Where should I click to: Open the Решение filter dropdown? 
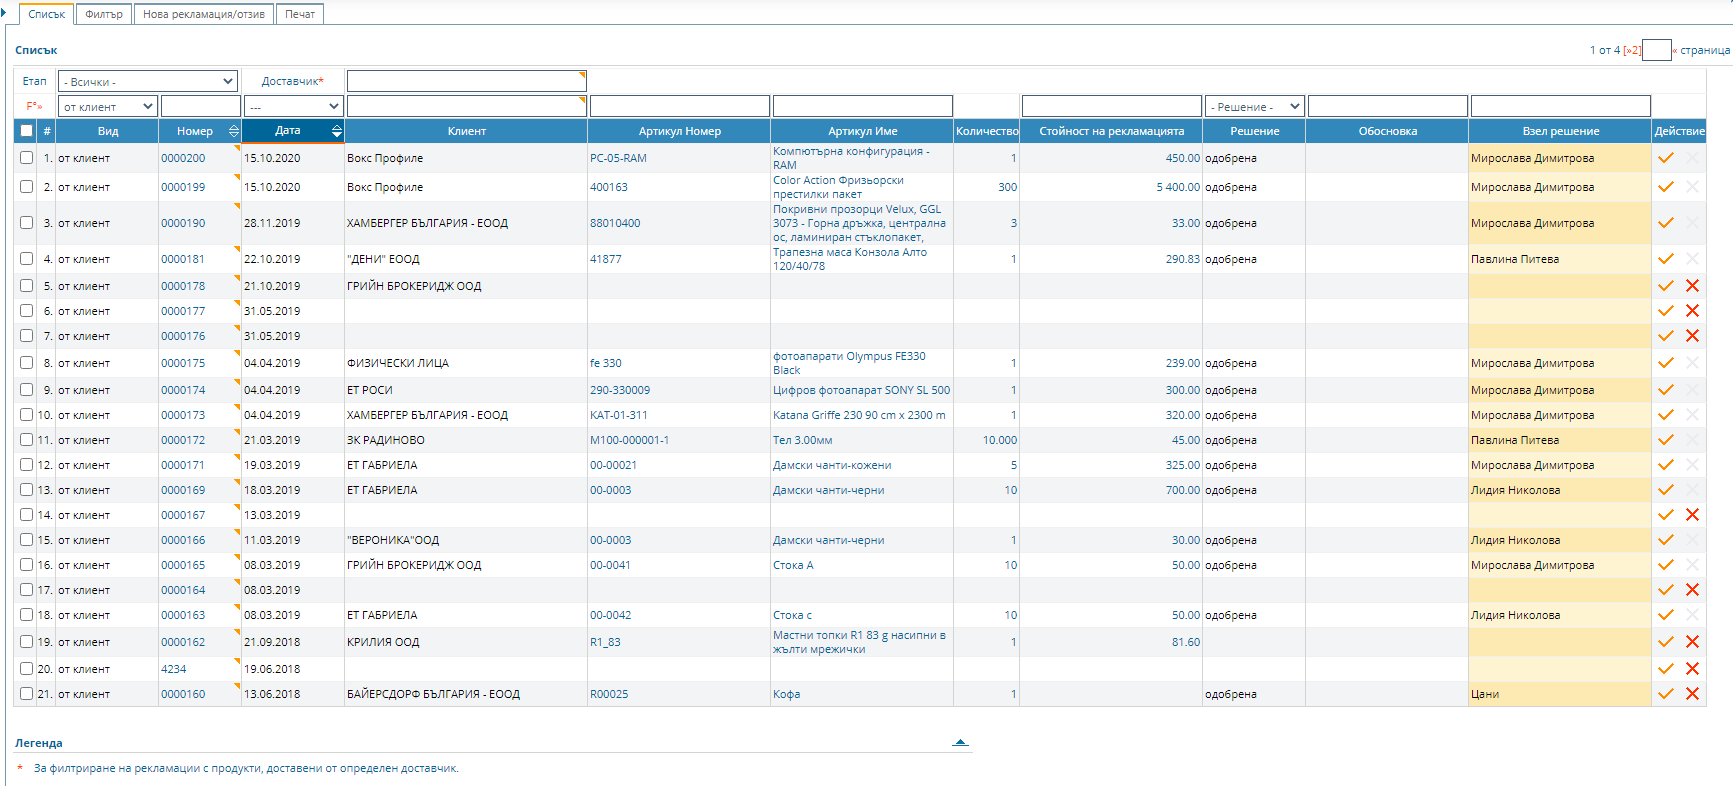(x=1255, y=106)
